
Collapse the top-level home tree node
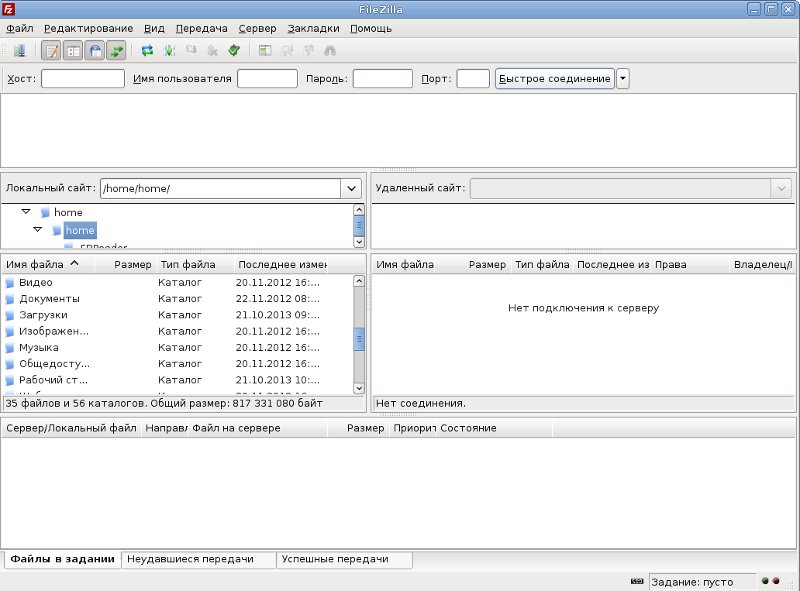tap(26, 212)
